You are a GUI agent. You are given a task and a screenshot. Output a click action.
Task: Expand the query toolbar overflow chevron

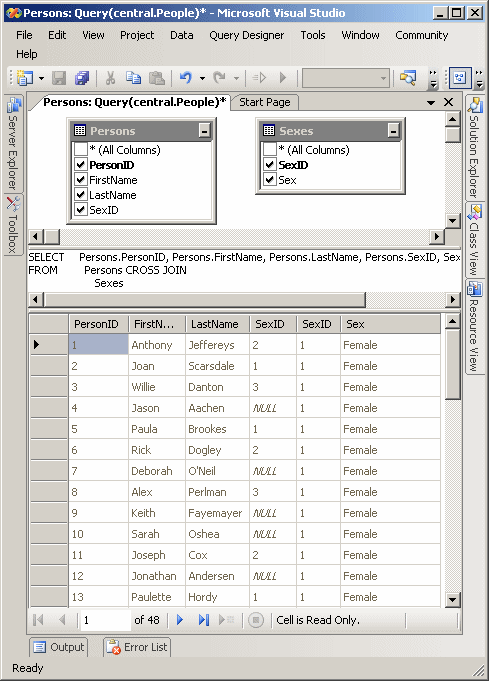pyautogui.click(x=479, y=79)
